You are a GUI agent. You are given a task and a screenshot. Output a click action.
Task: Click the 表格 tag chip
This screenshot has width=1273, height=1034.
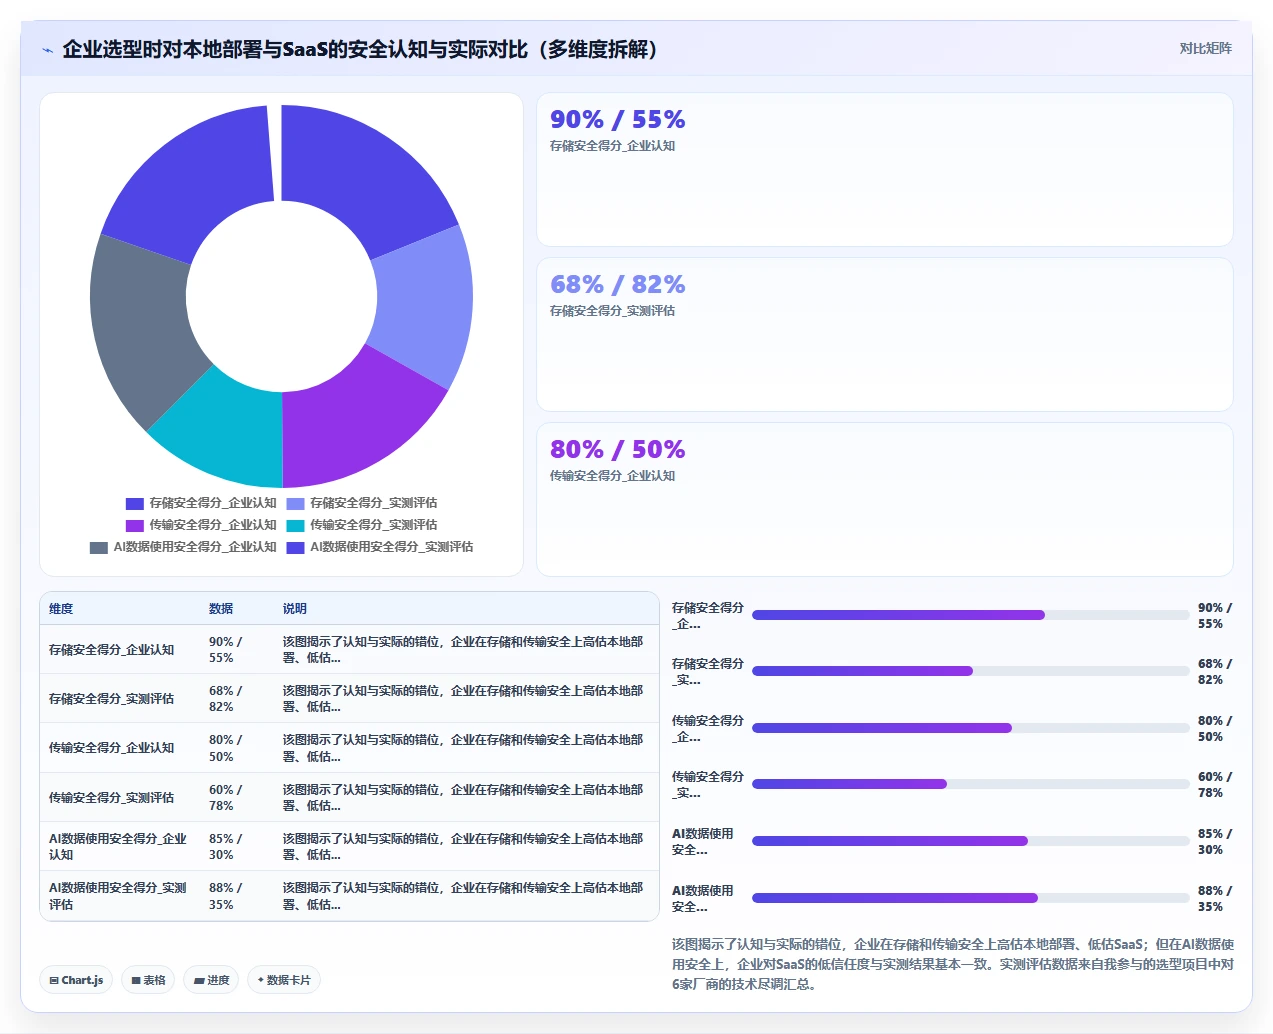coord(148,980)
